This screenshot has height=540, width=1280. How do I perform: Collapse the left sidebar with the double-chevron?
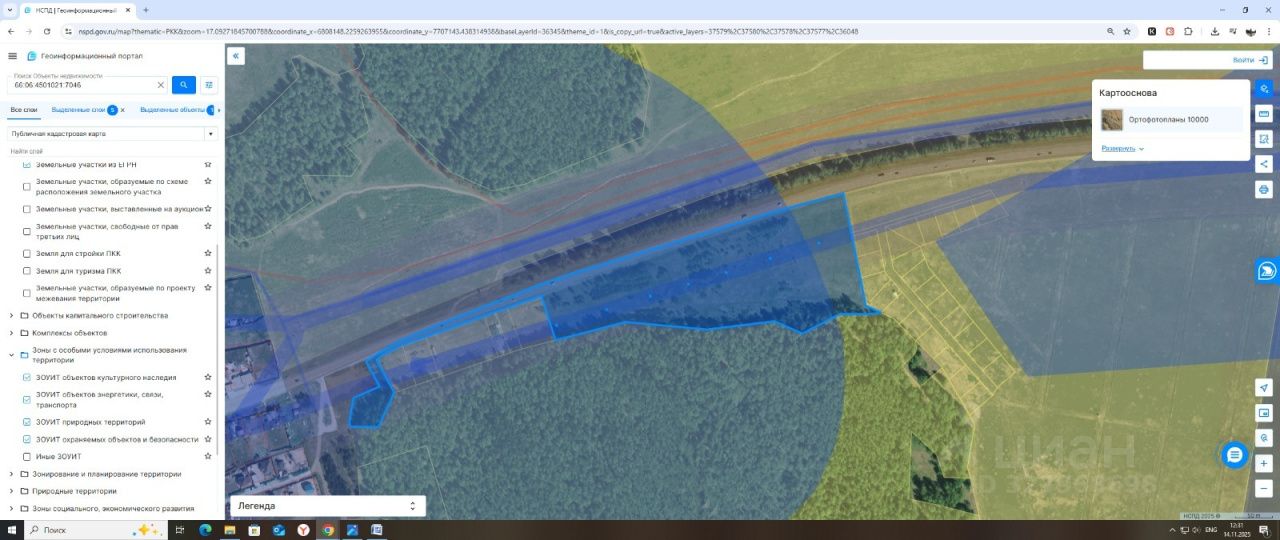tap(236, 56)
